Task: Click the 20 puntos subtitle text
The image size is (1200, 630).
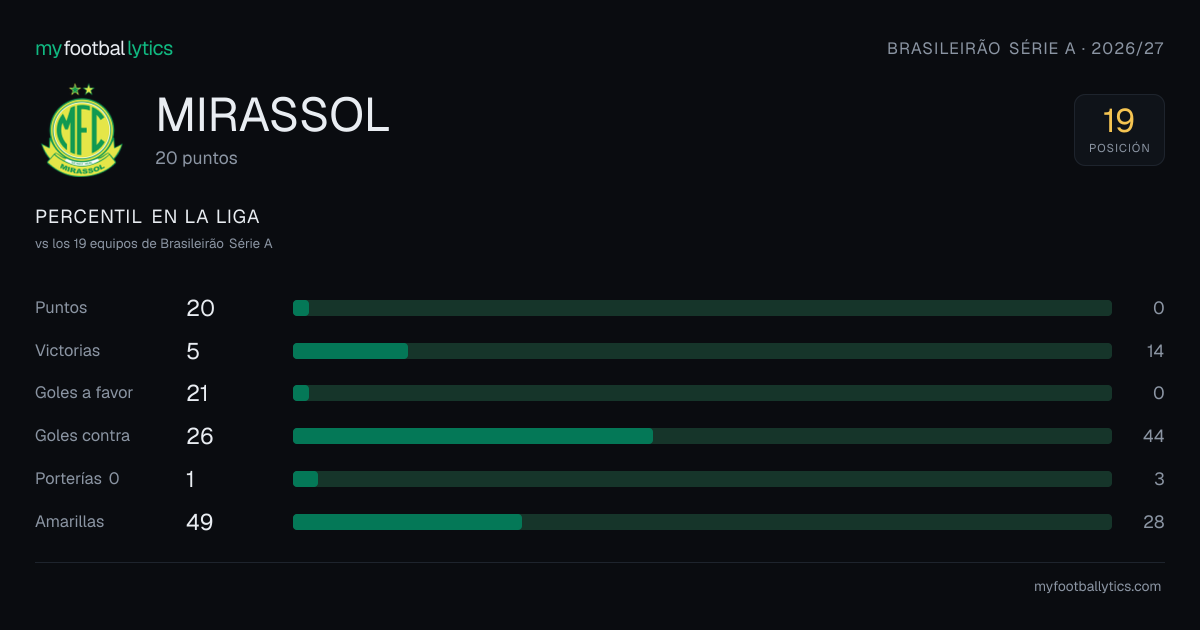Action: 197,158
